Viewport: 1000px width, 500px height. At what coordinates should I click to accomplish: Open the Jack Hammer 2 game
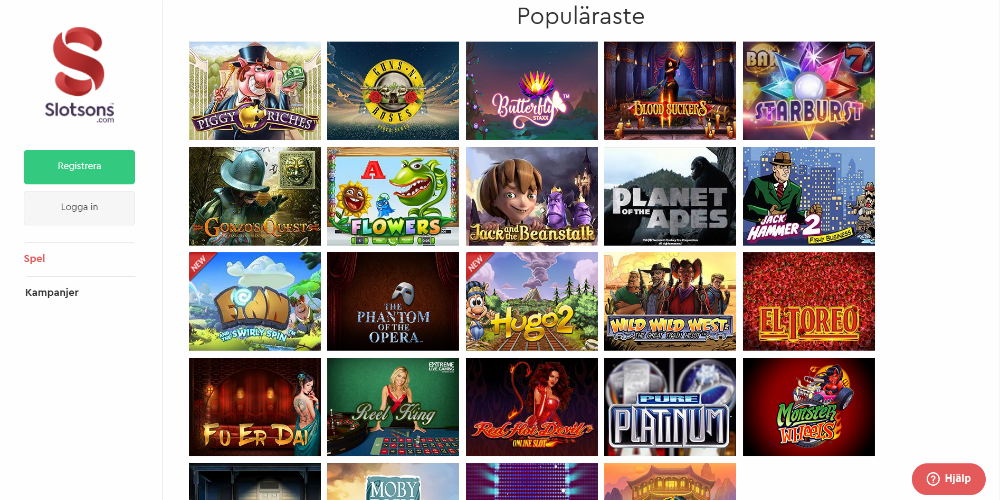tap(809, 196)
